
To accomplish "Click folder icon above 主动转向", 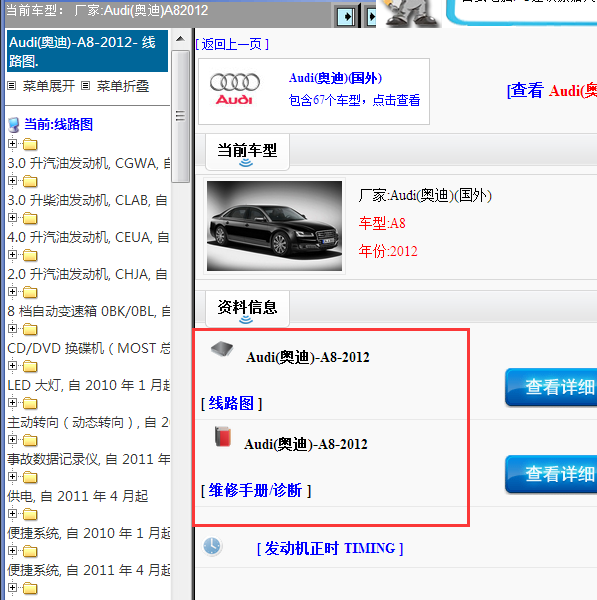I will (30, 403).
